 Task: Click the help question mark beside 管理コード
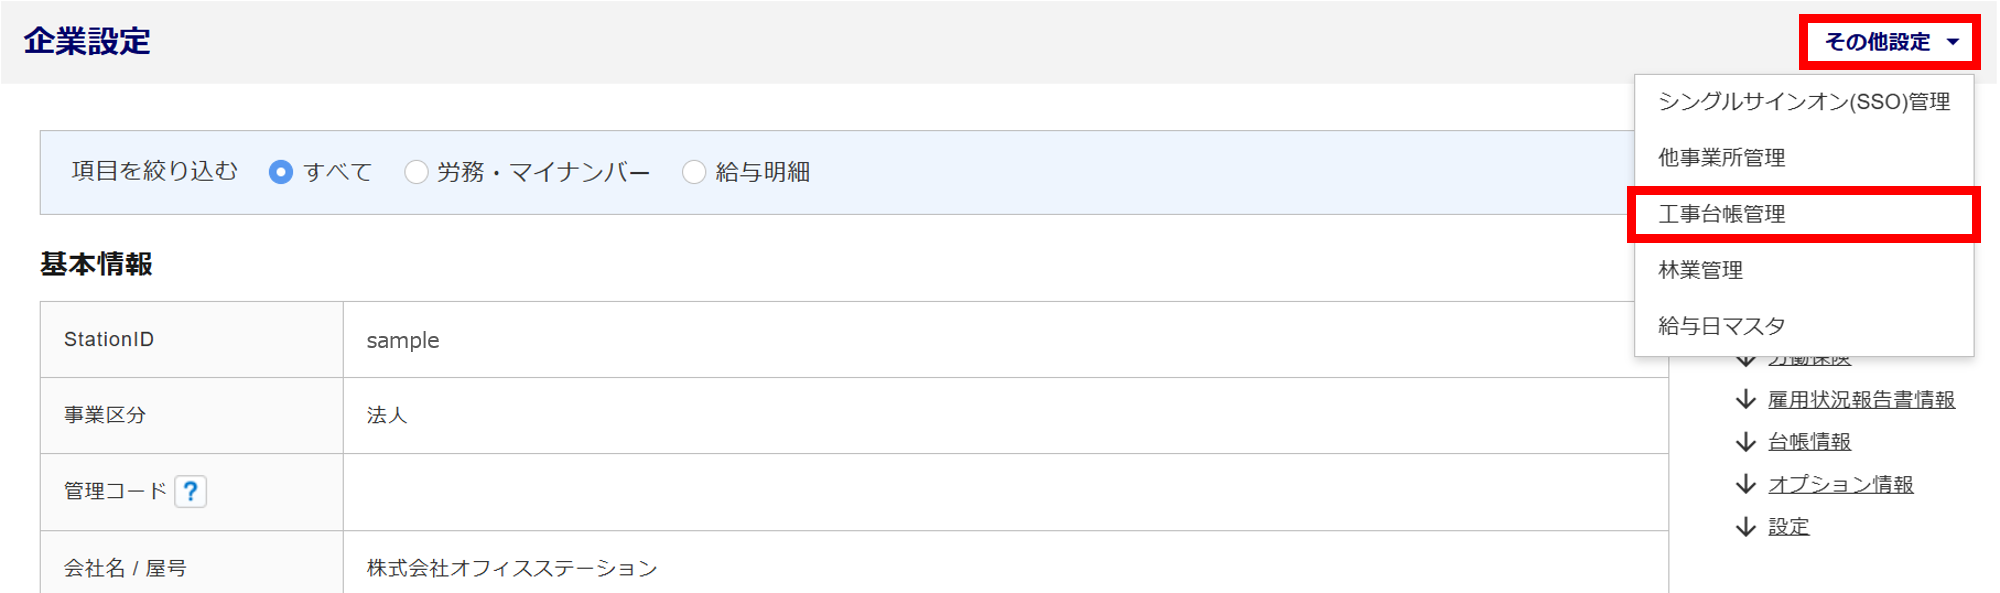190,491
